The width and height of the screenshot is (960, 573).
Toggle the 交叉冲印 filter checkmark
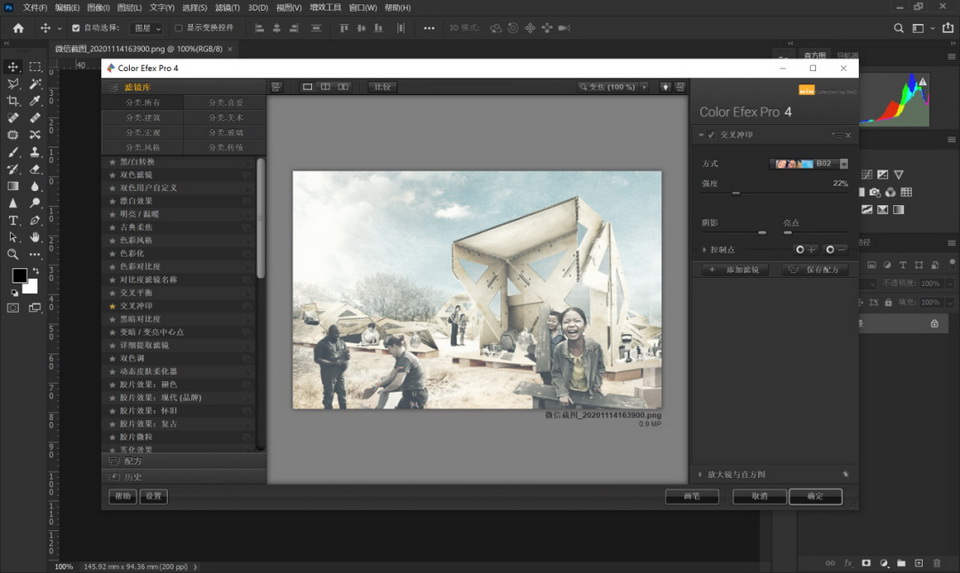[x=711, y=135]
